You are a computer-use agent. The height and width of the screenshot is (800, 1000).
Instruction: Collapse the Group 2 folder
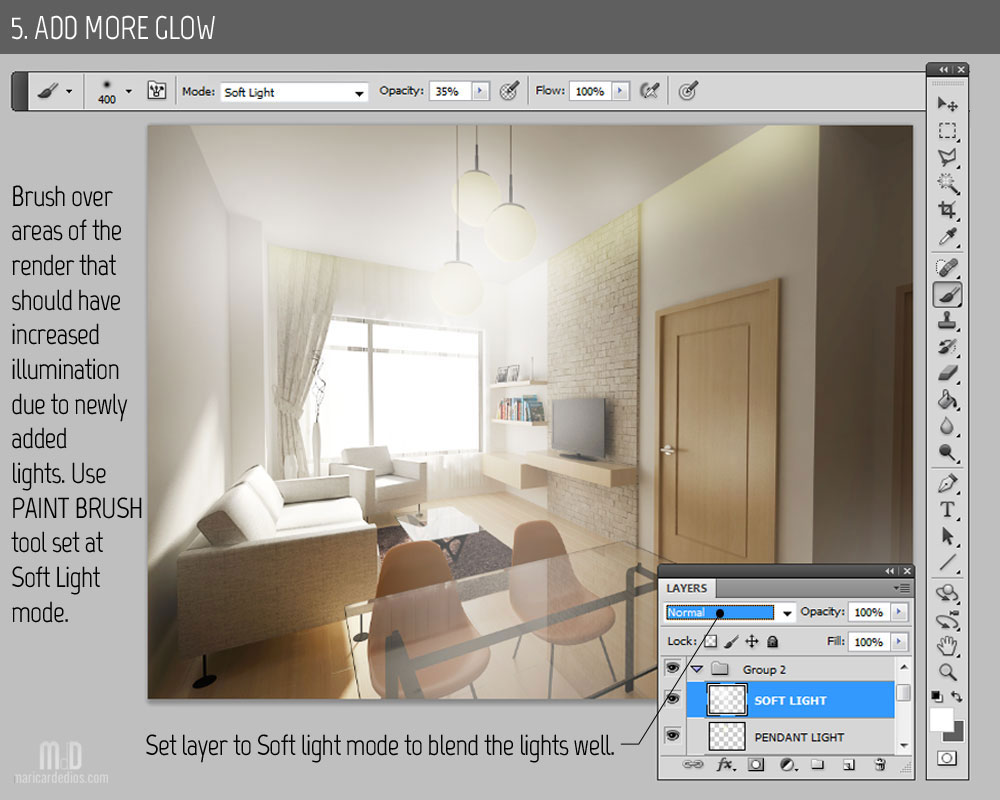pos(697,669)
